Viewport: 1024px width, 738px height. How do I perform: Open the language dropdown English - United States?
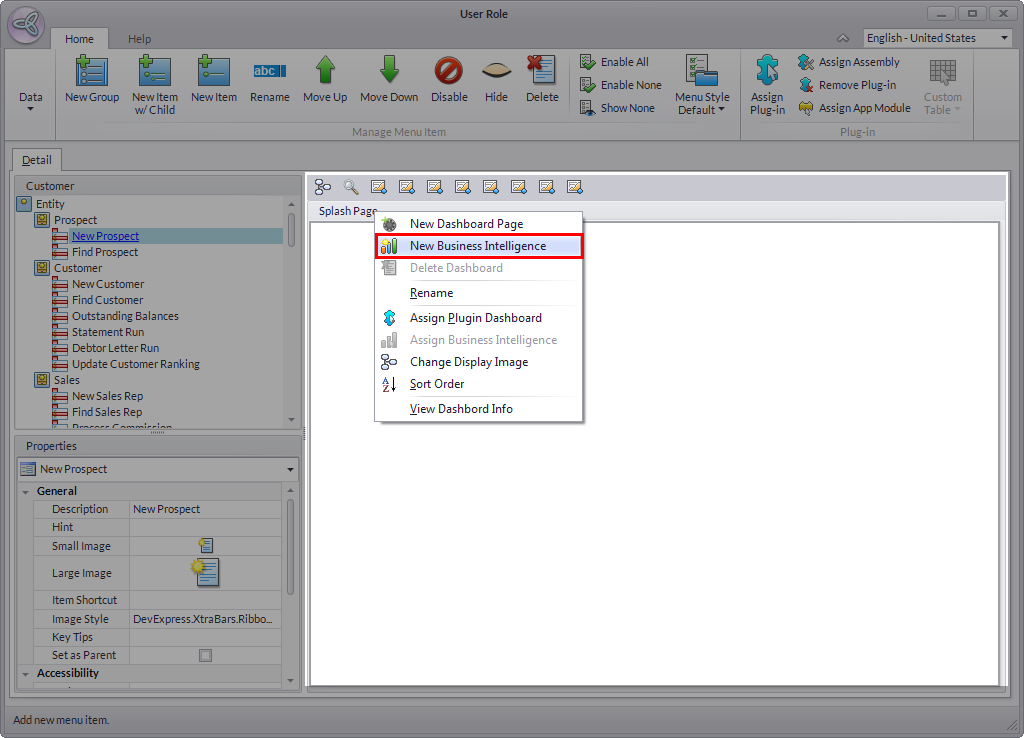[x=937, y=38]
